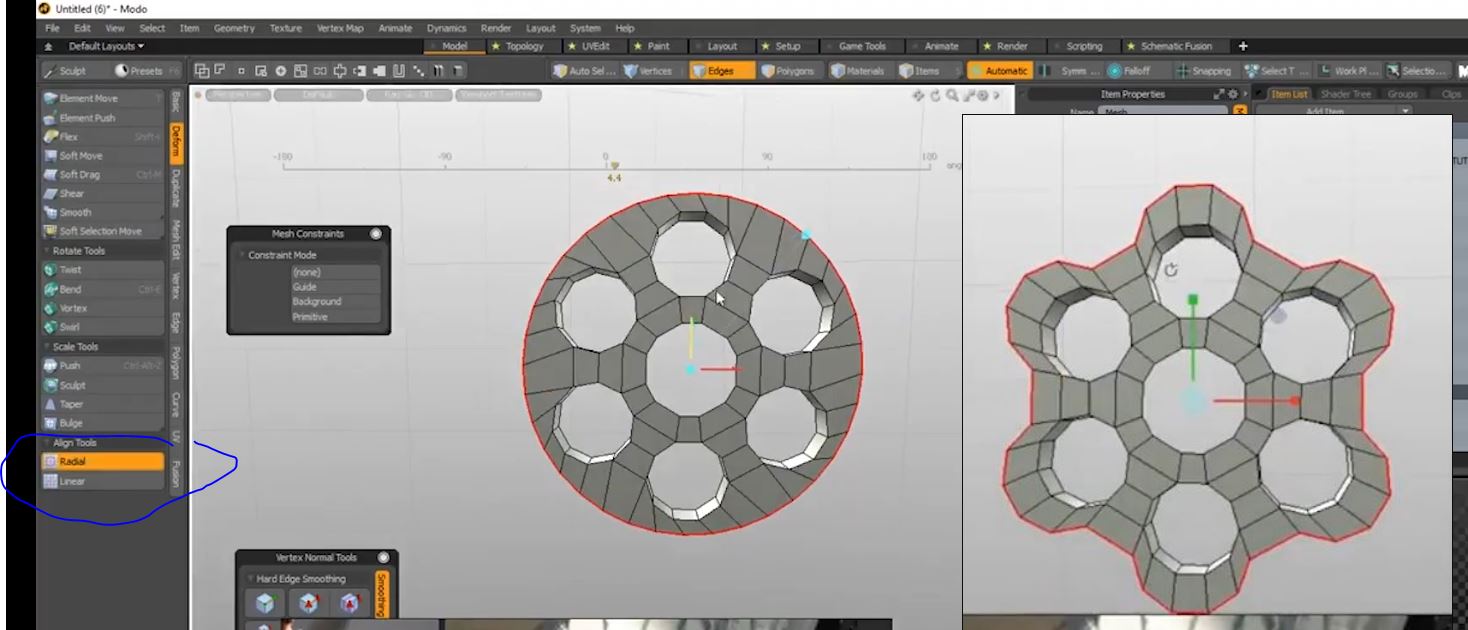Viewport: 1468px width, 630px height.
Task: Collapse the Constraint Mode section
Action: (x=241, y=255)
